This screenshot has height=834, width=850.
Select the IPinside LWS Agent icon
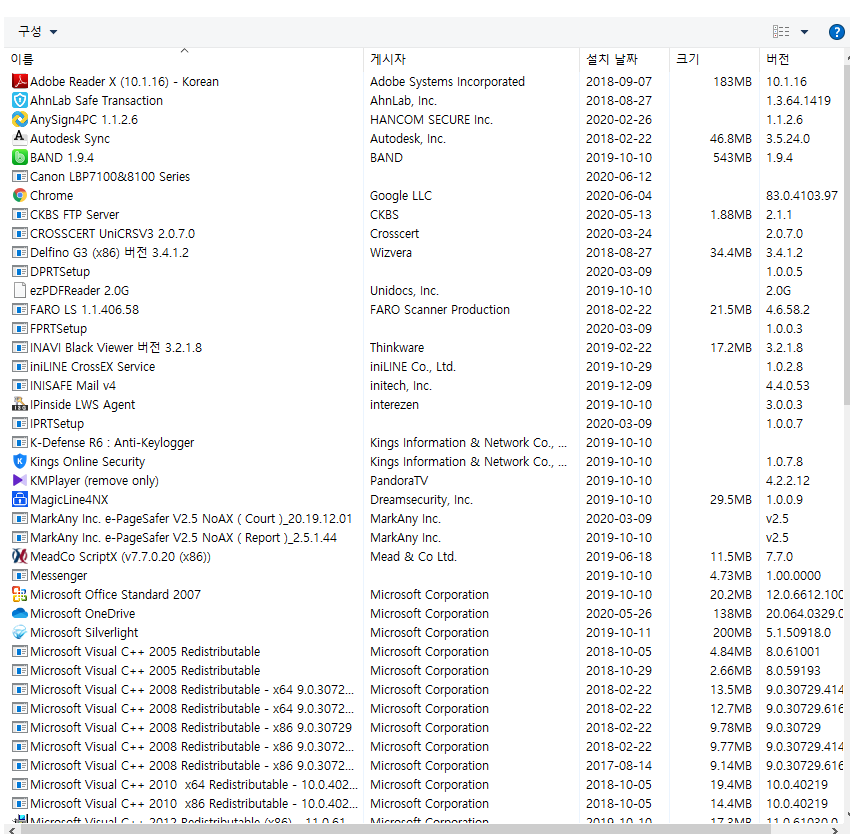[x=20, y=404]
